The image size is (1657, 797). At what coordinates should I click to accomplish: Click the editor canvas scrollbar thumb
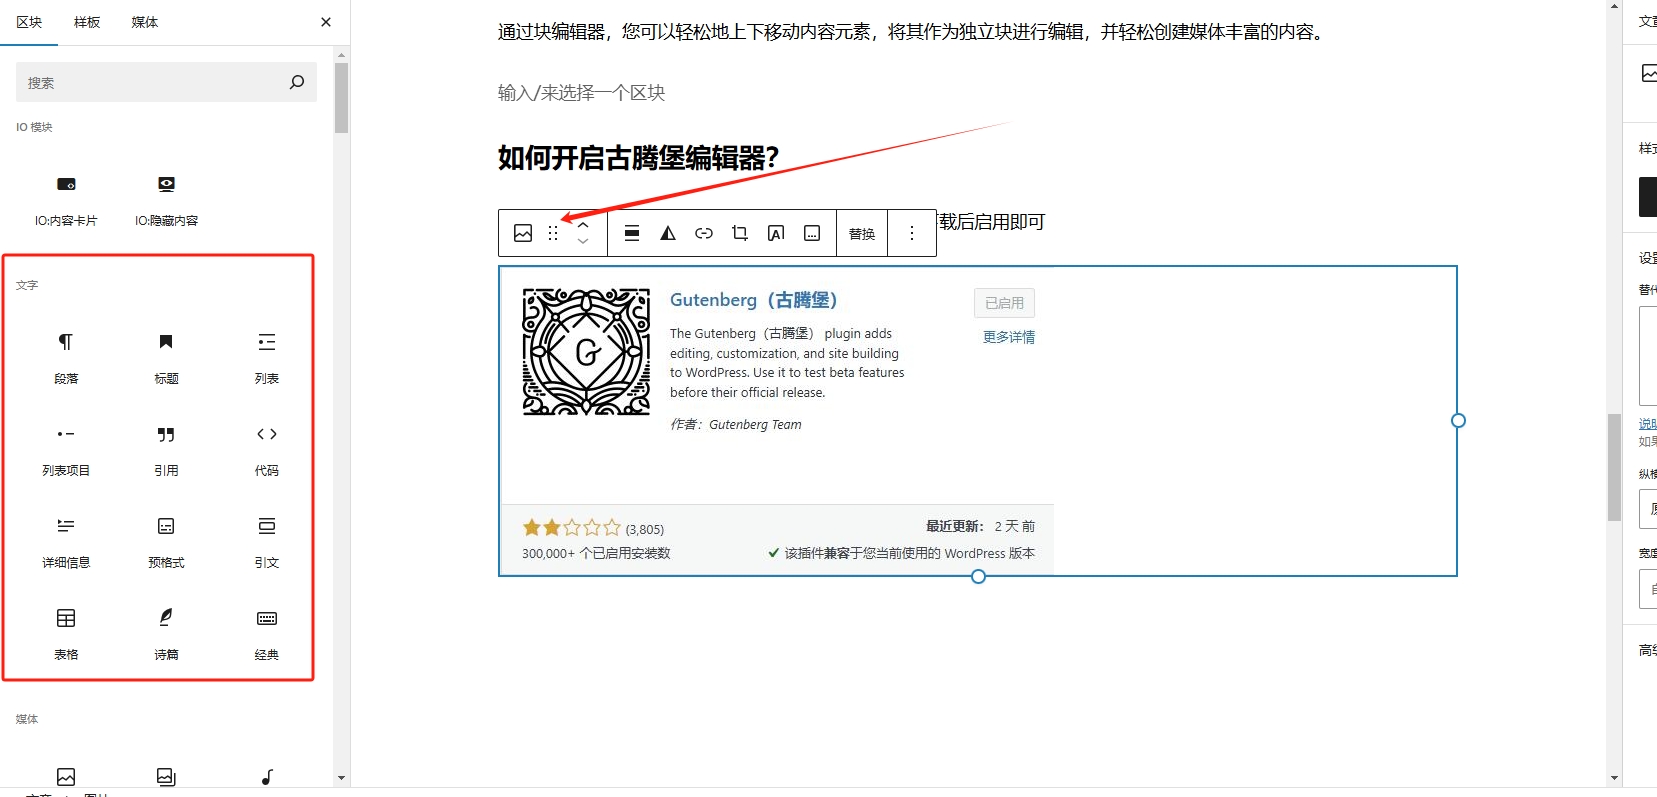1614,467
